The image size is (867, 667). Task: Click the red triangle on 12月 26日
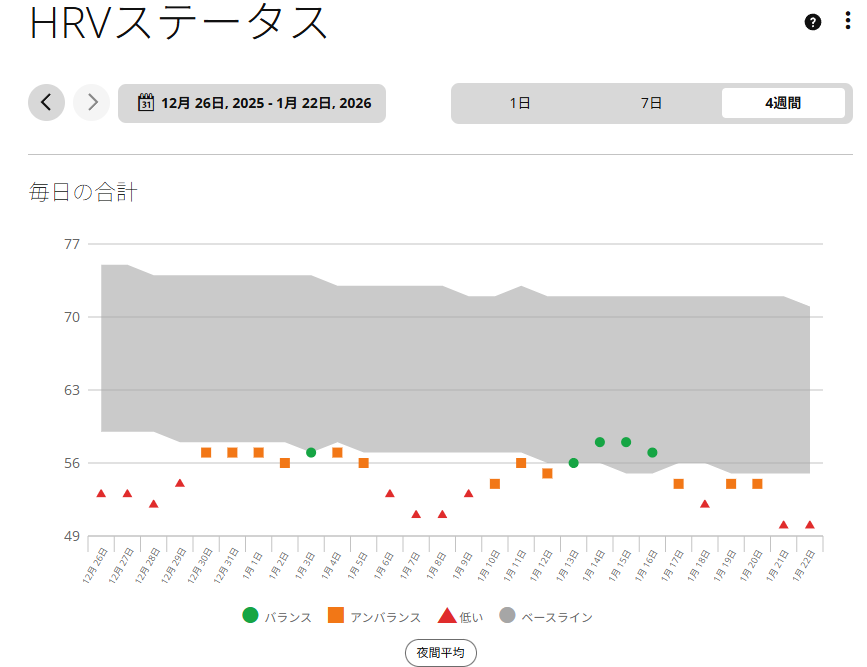[101, 494]
